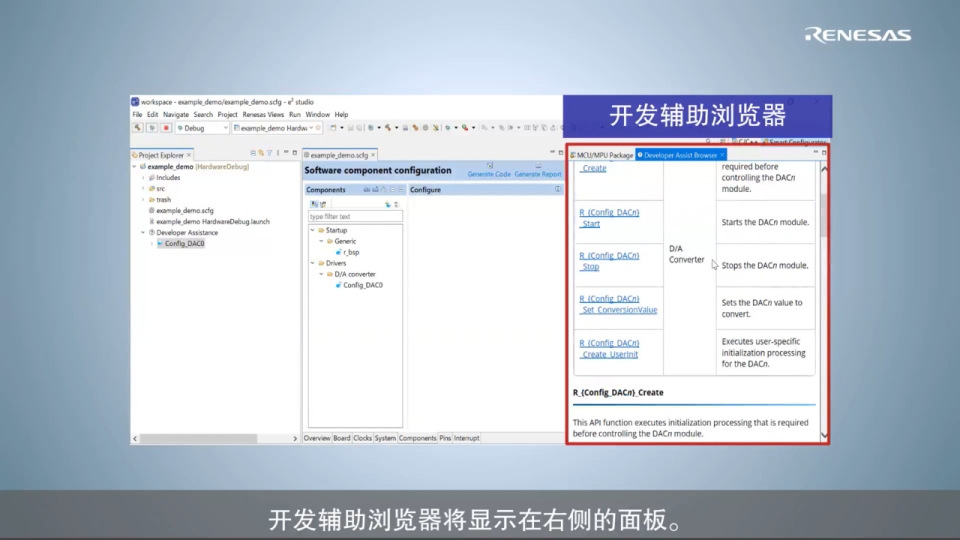Open the File menu
Screen dimensions: 960x540
click(x=137, y=114)
